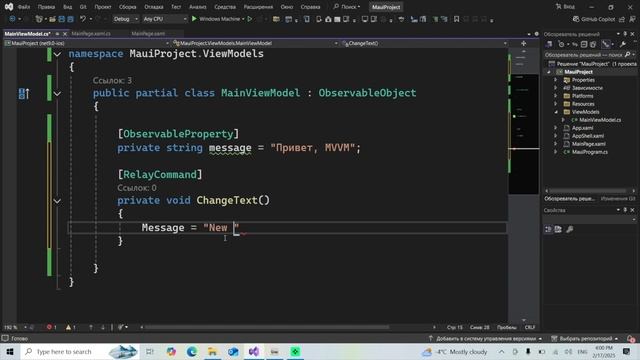Open the Расширения menu
This screenshot has height=360, width=640.
click(258, 7)
